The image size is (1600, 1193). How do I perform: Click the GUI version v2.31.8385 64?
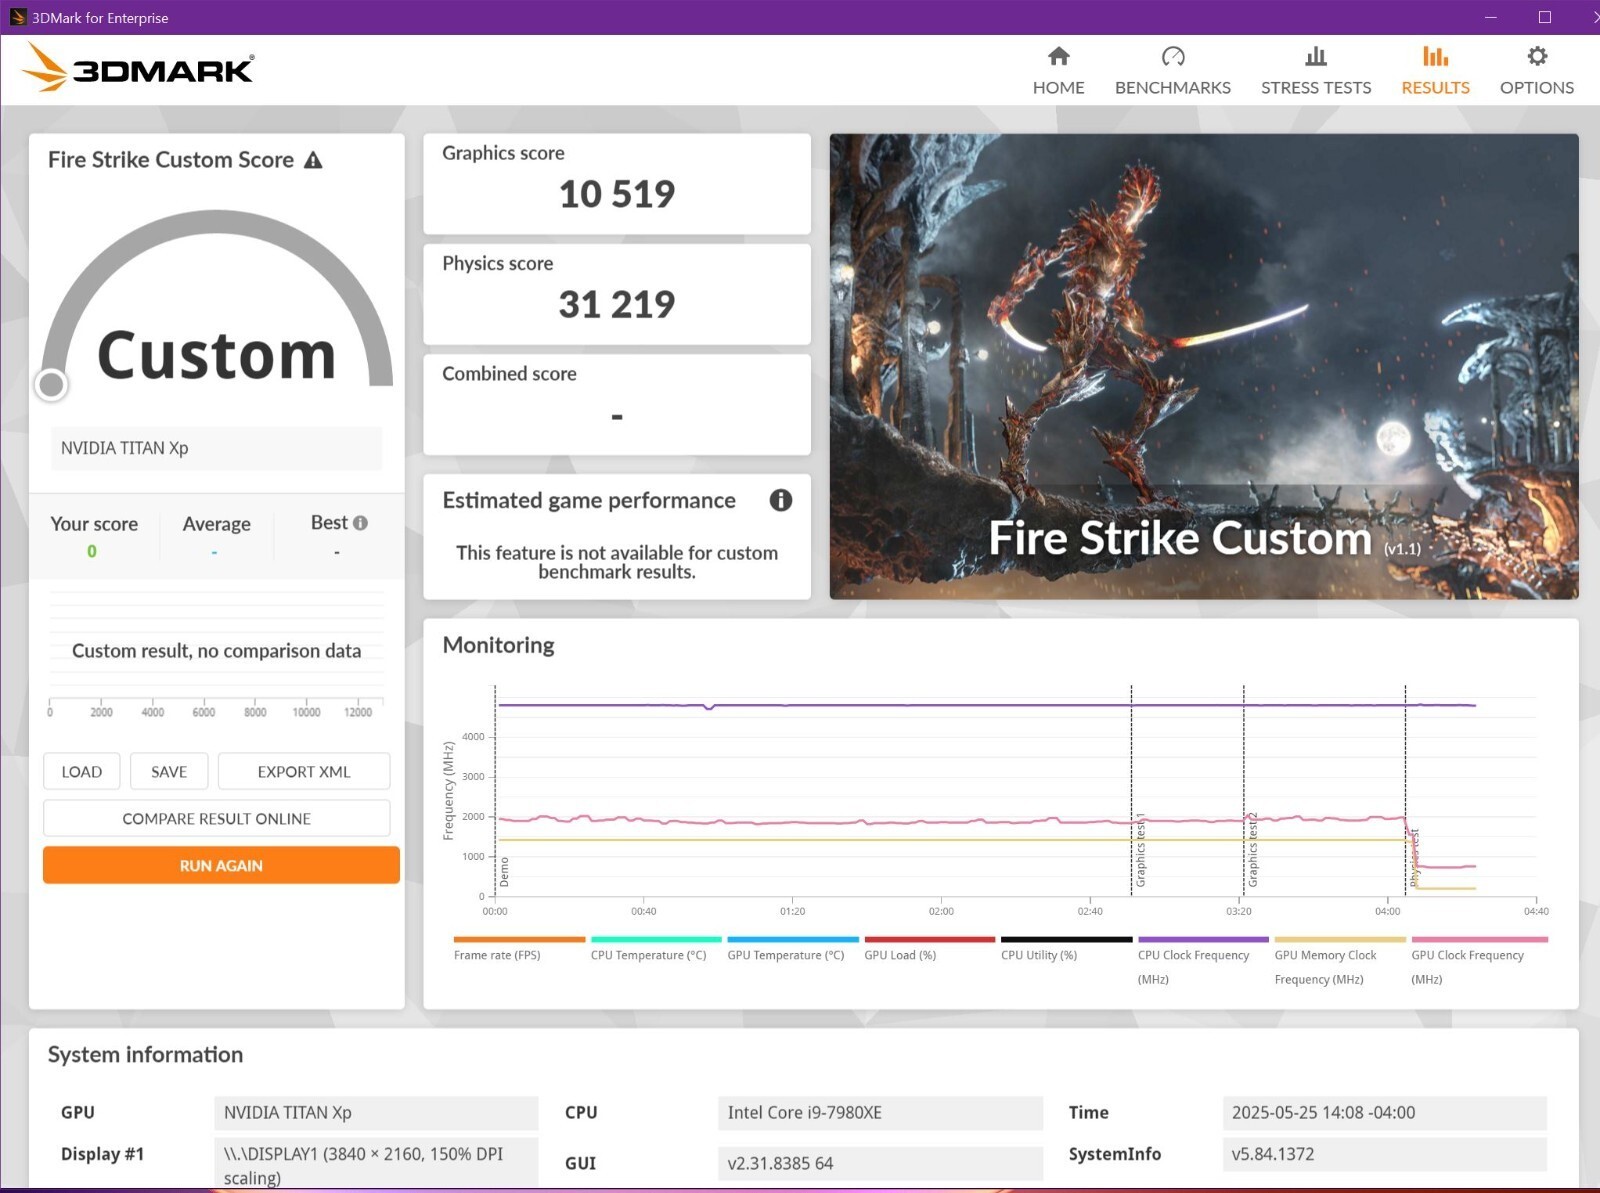point(880,1163)
